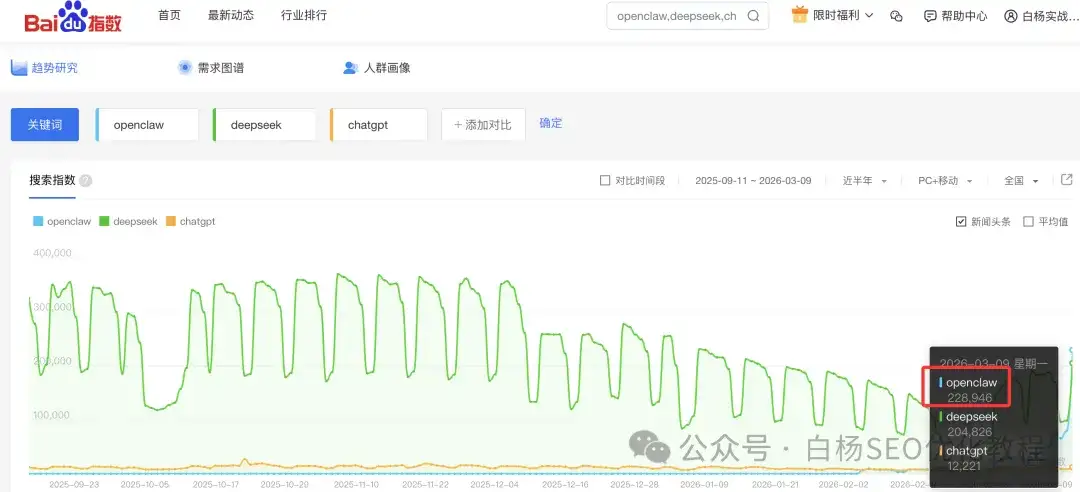This screenshot has width=1080, height=492.
Task: Click the gift box icon
Action: [x=799, y=14]
